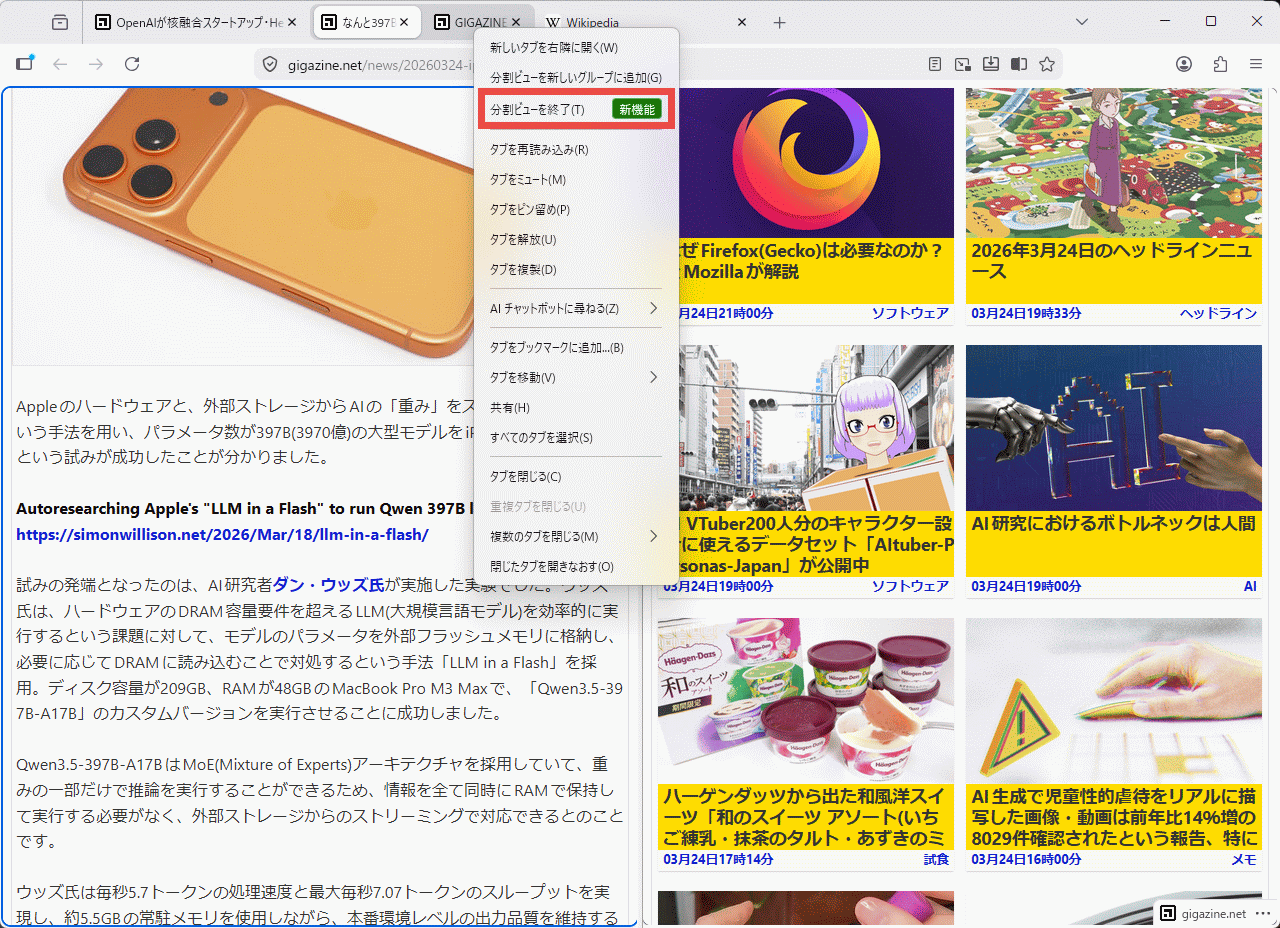This screenshot has height=928, width=1280.
Task: Open the simonwillison.net llm-in-a-flash link
Action: point(222,534)
